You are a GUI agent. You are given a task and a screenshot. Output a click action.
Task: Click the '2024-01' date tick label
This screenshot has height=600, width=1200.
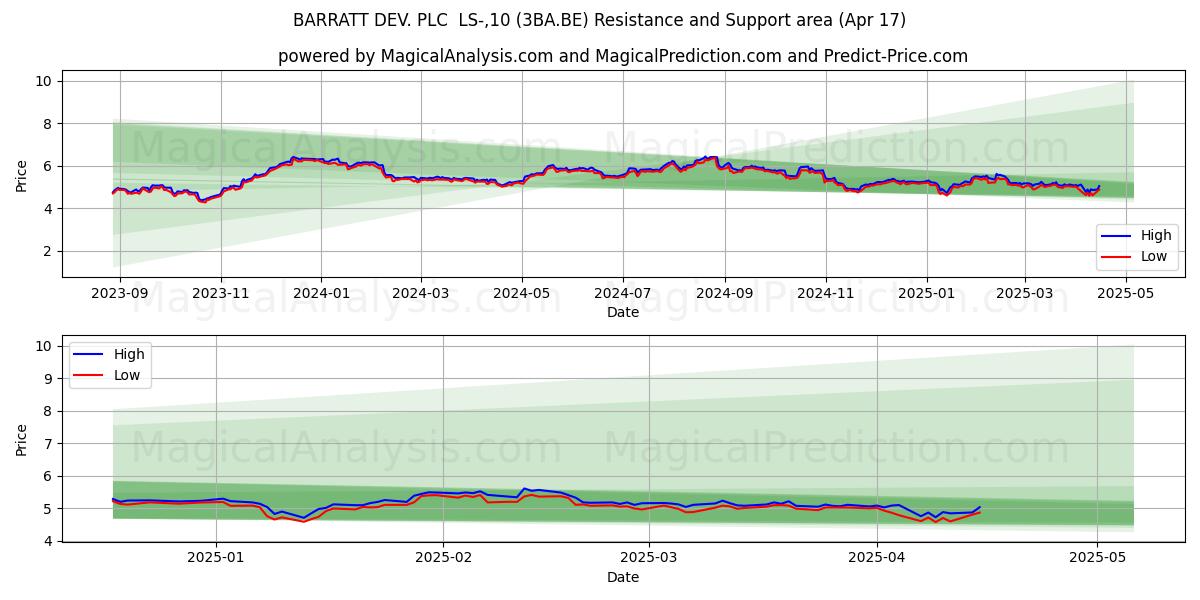click(x=321, y=295)
